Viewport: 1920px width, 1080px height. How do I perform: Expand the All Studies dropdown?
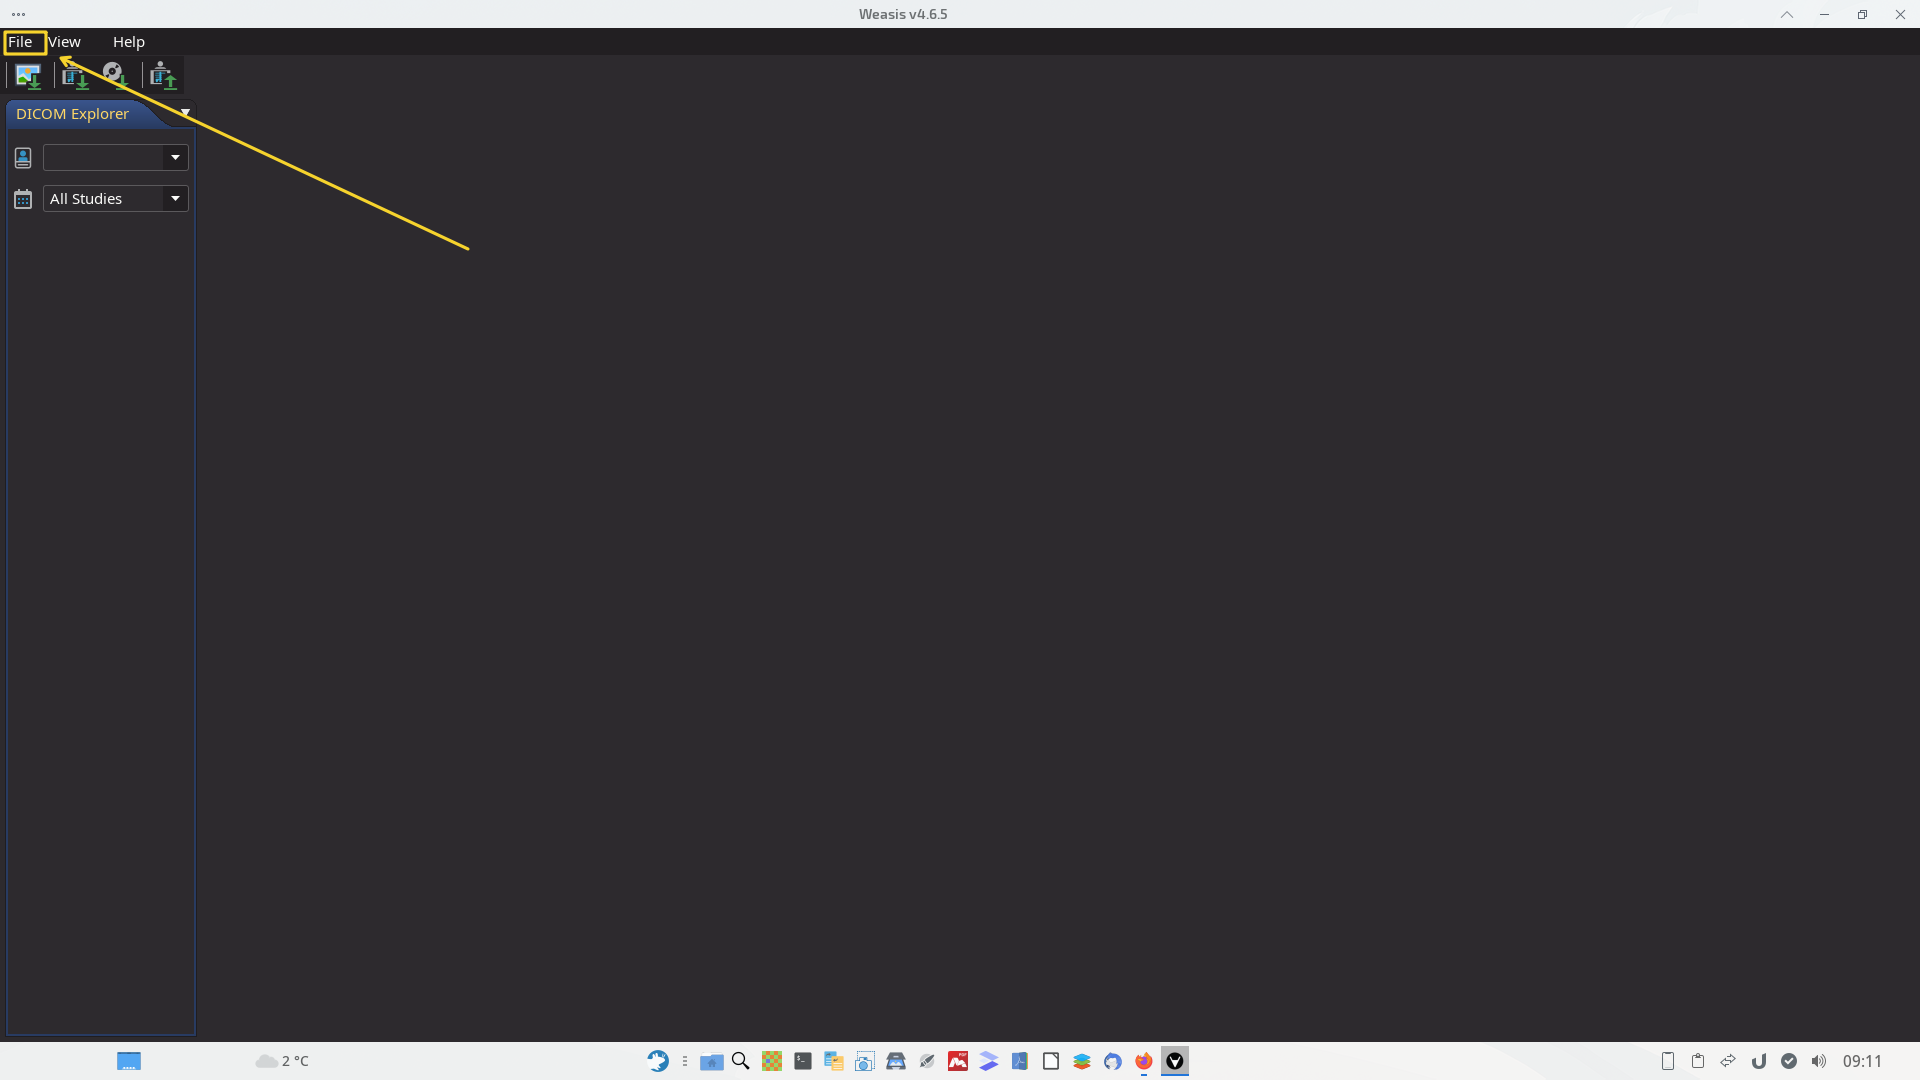(x=175, y=199)
